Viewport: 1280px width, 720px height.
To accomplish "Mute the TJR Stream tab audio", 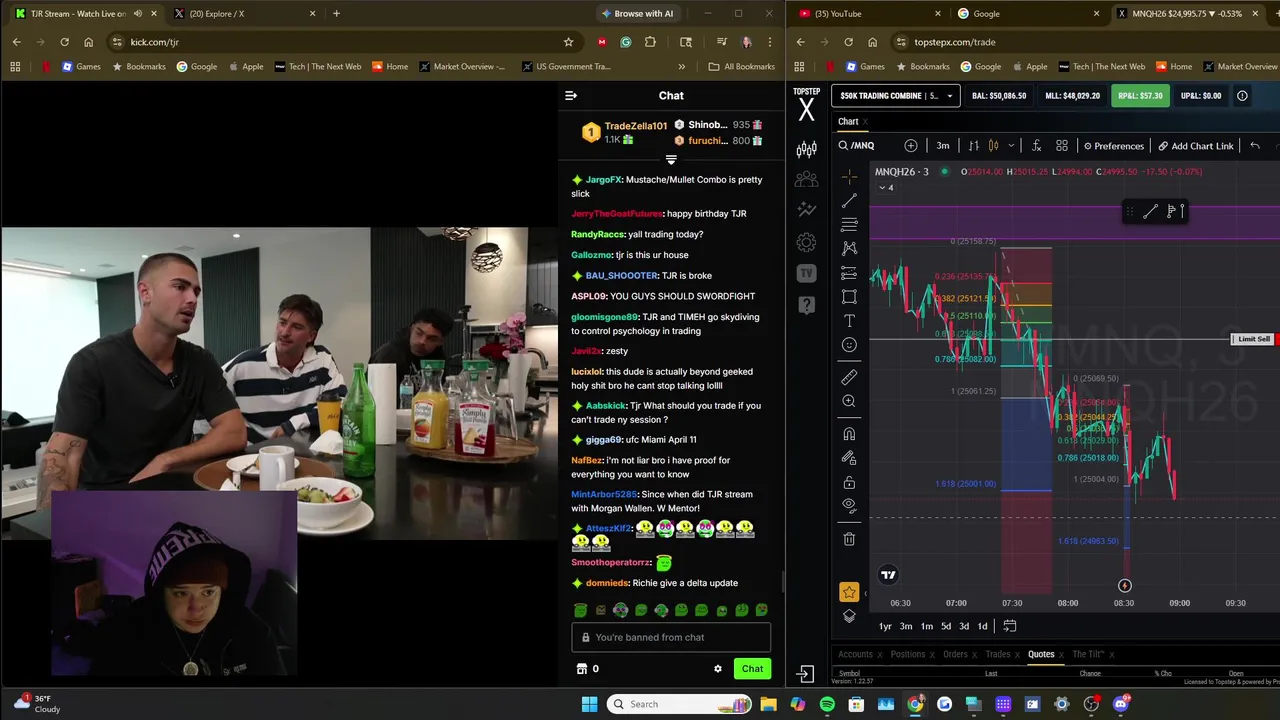I will pos(138,14).
